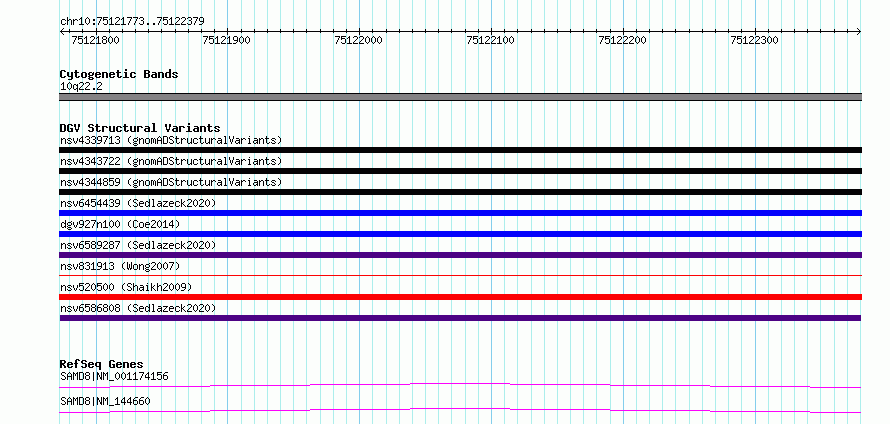Click the DGV Structural Variants heading

(x=140, y=128)
